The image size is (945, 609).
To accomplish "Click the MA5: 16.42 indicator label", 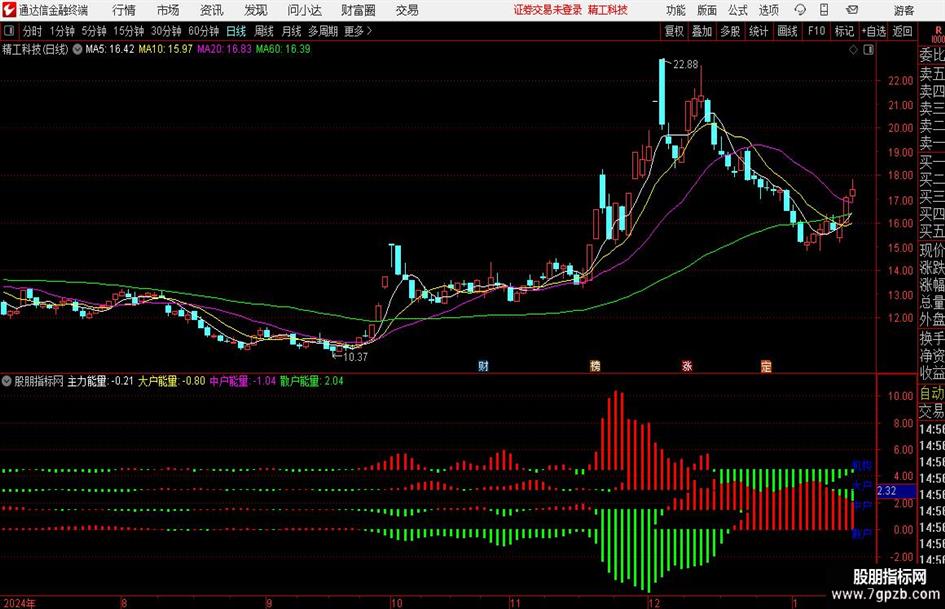I will (110, 49).
